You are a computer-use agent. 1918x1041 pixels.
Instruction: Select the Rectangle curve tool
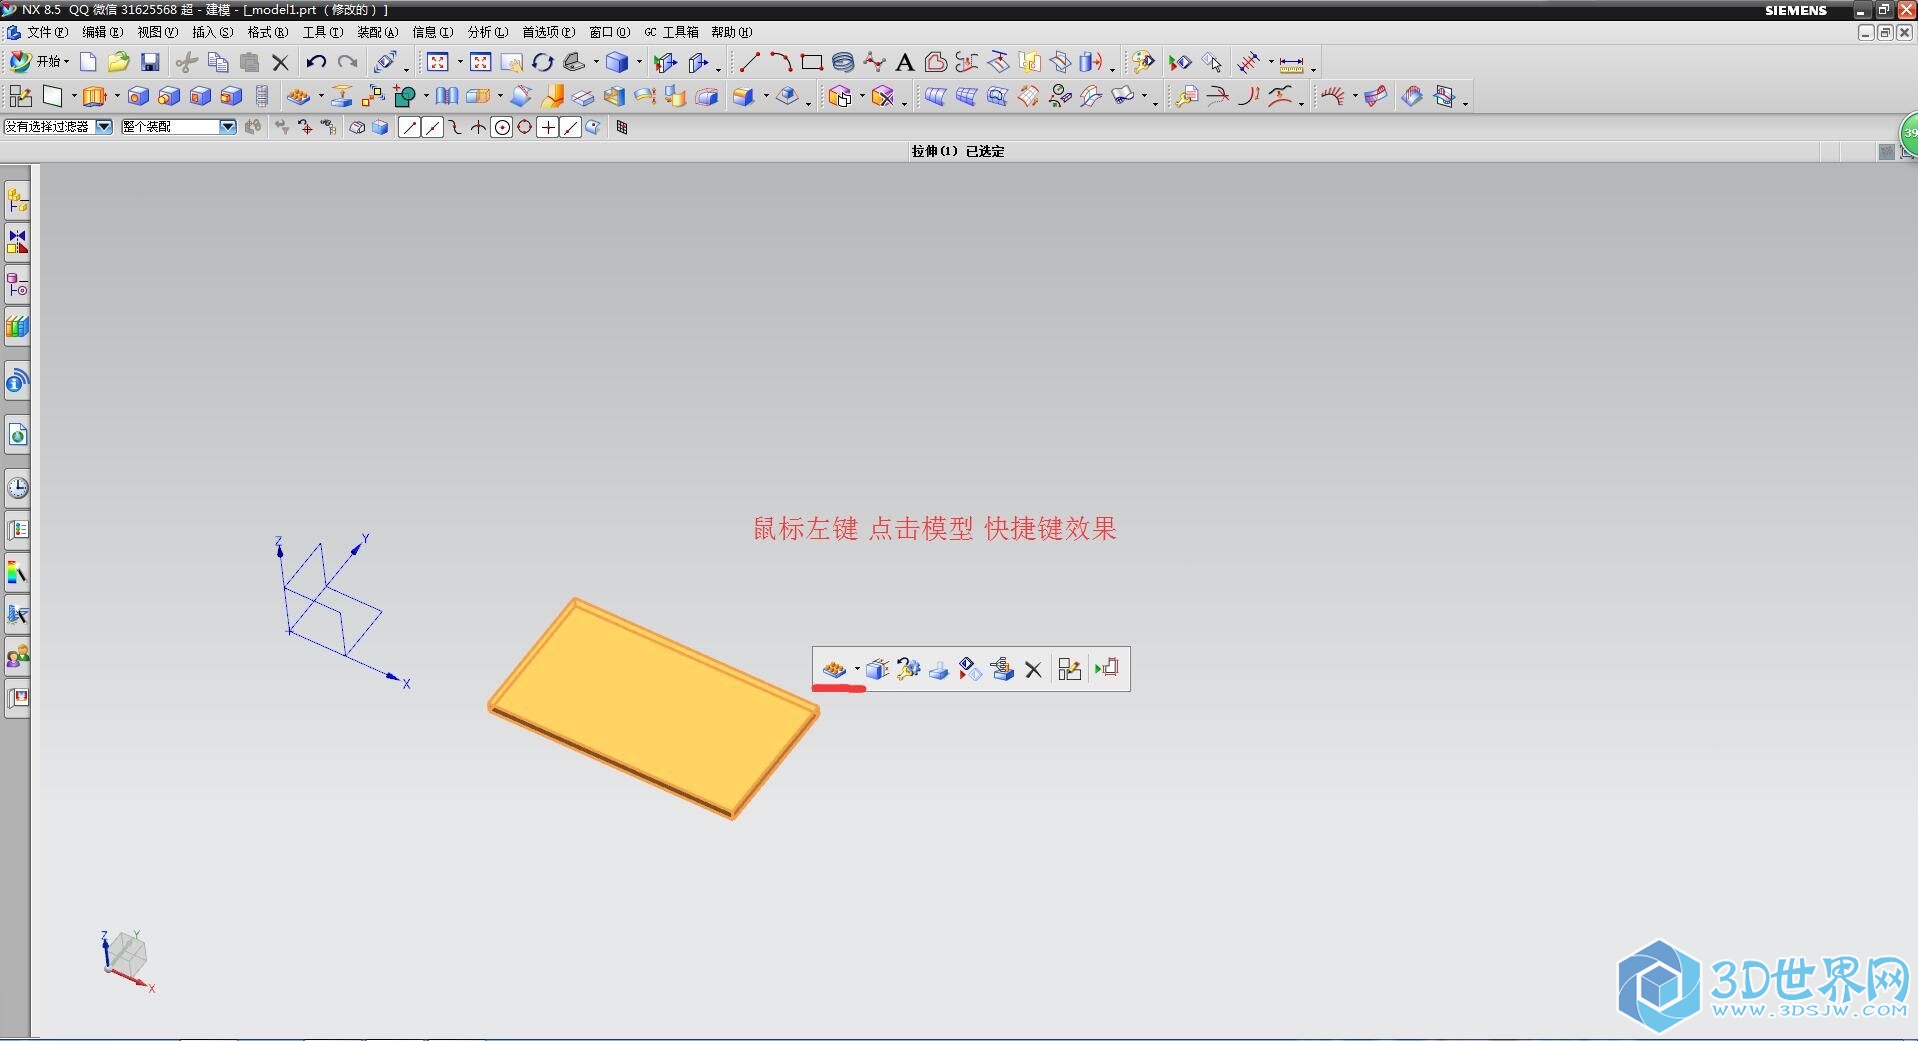tap(811, 62)
